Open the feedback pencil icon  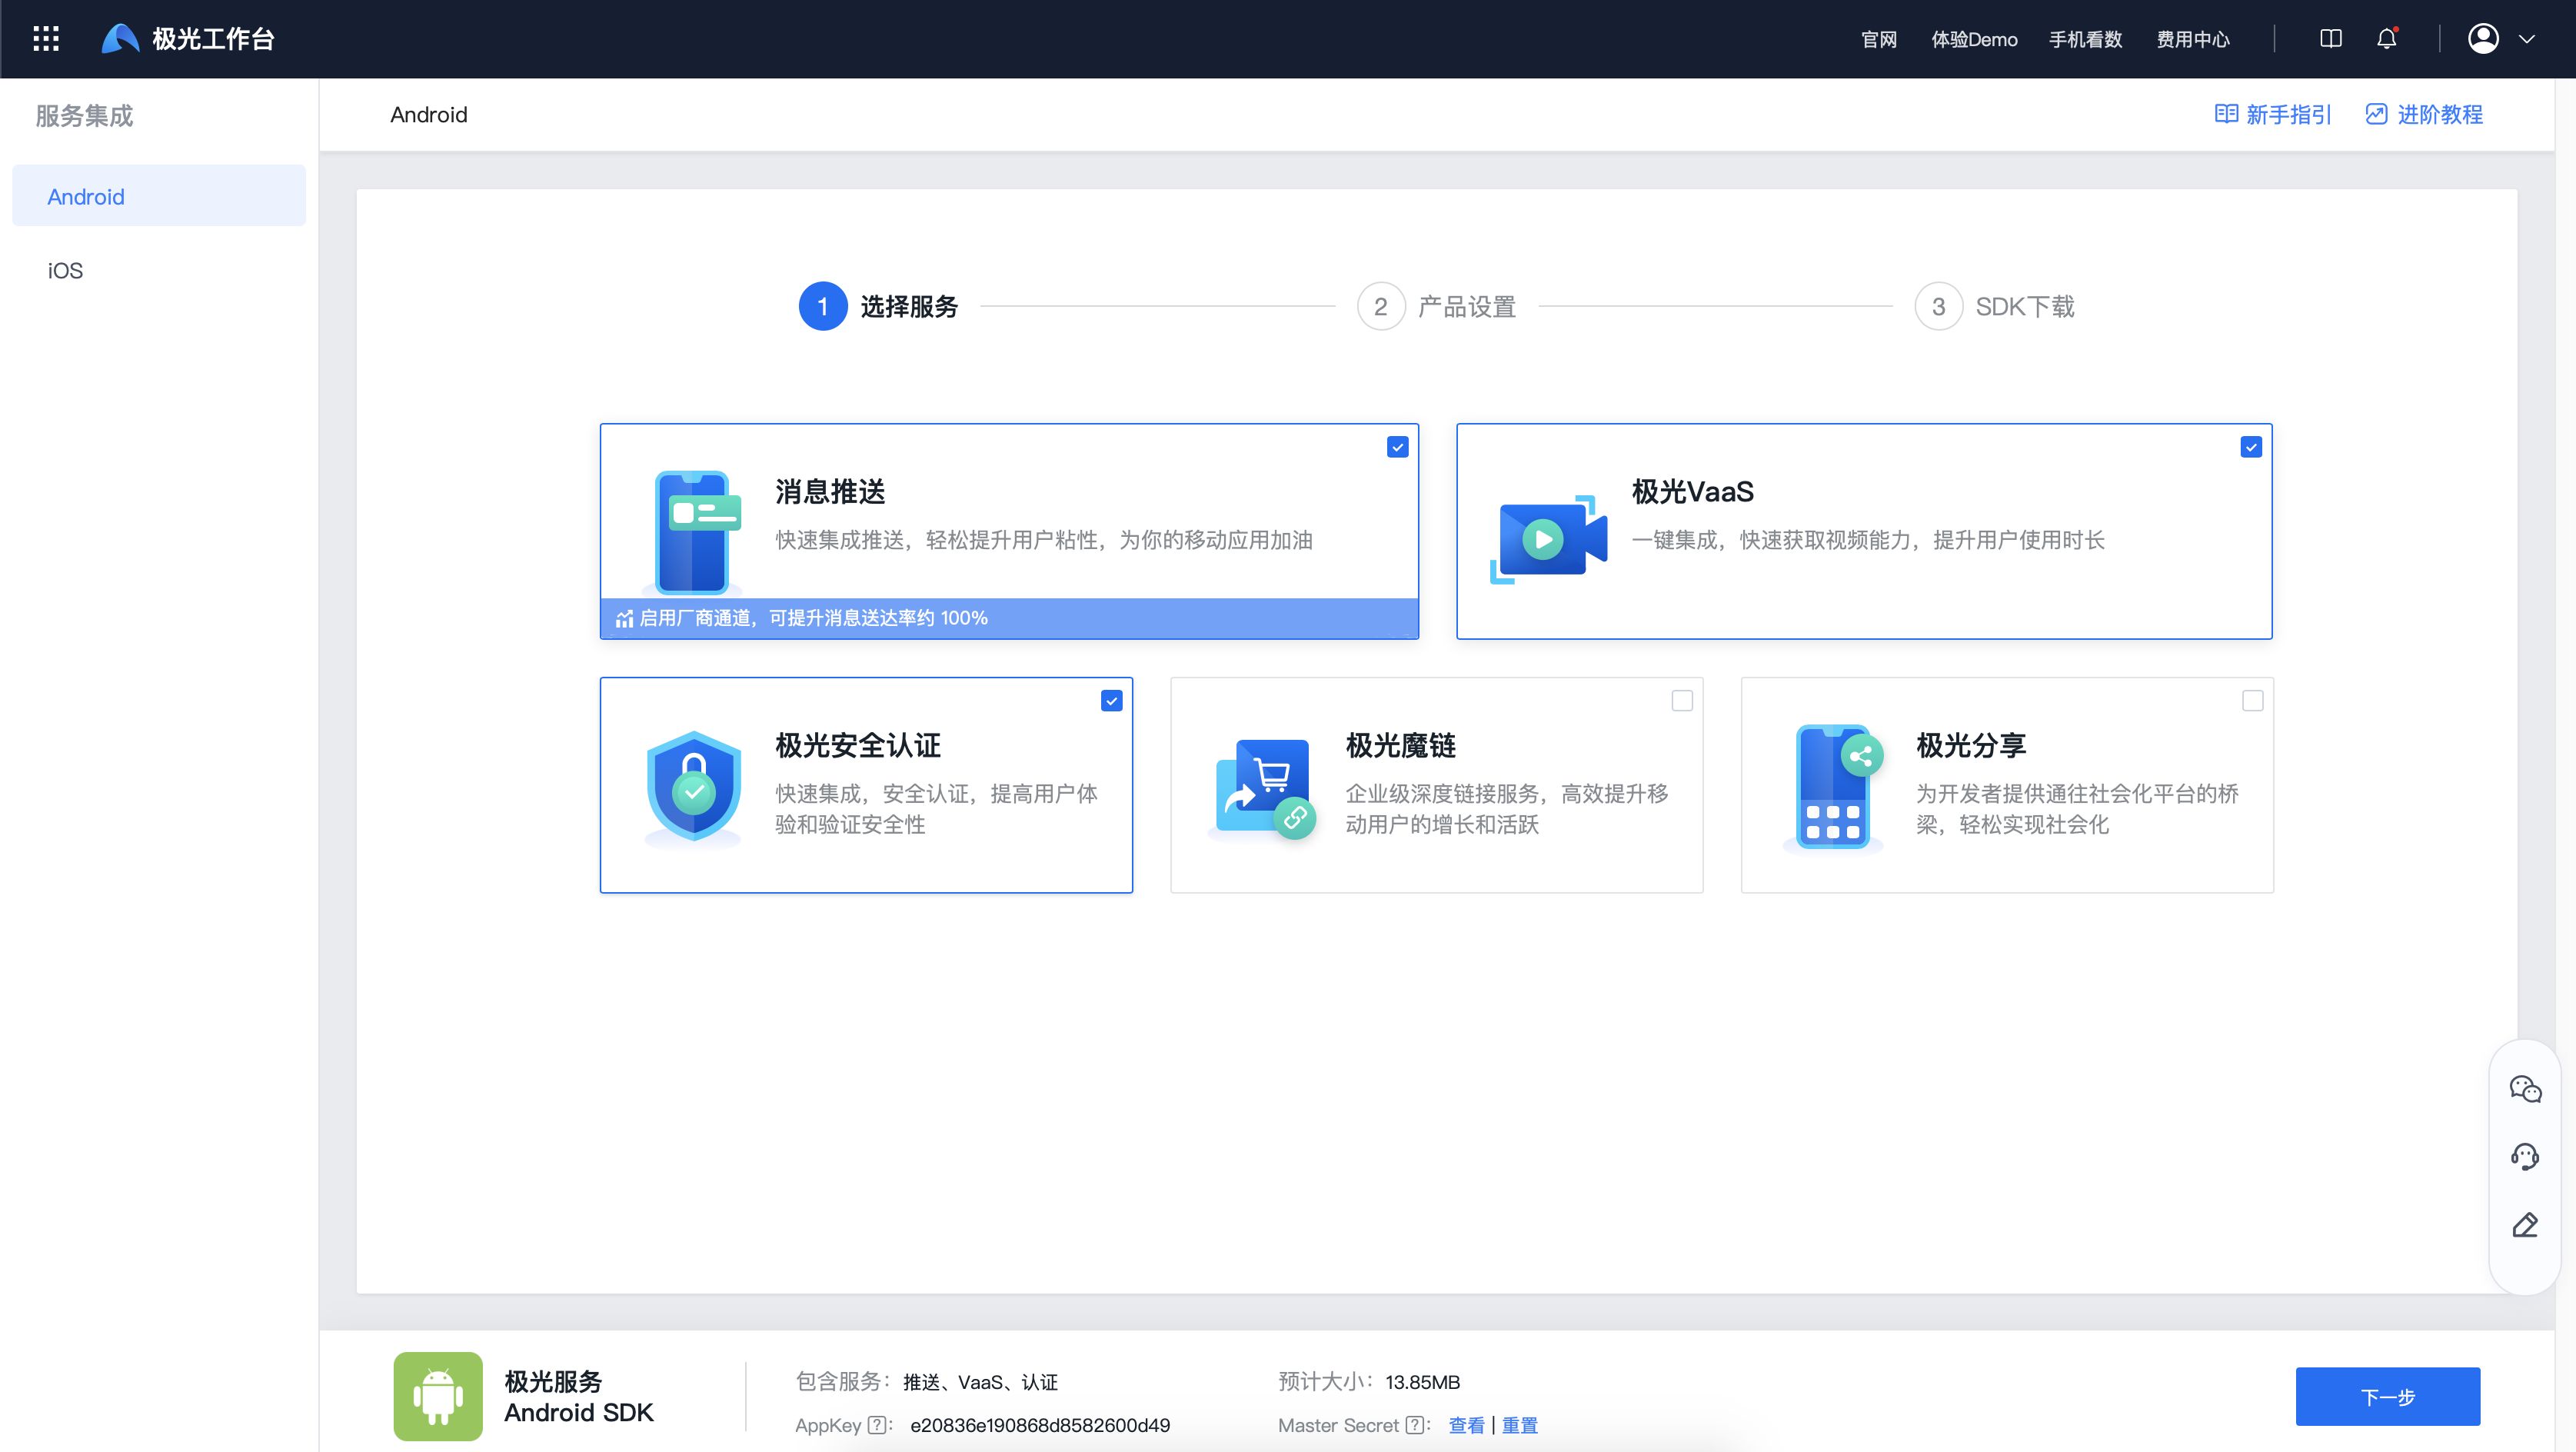click(2525, 1225)
